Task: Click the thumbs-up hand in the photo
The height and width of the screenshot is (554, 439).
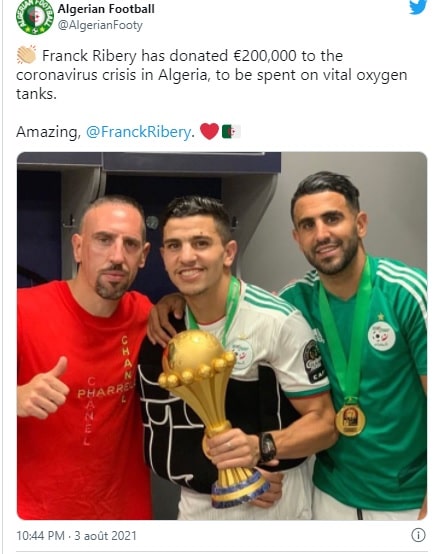Action: [42, 390]
